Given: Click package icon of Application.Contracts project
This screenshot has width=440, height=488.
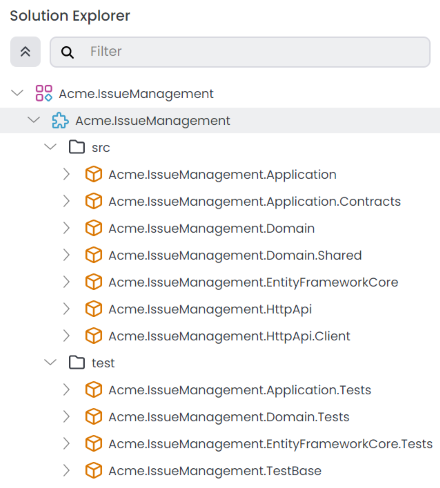Looking at the screenshot, I should coord(94,201).
